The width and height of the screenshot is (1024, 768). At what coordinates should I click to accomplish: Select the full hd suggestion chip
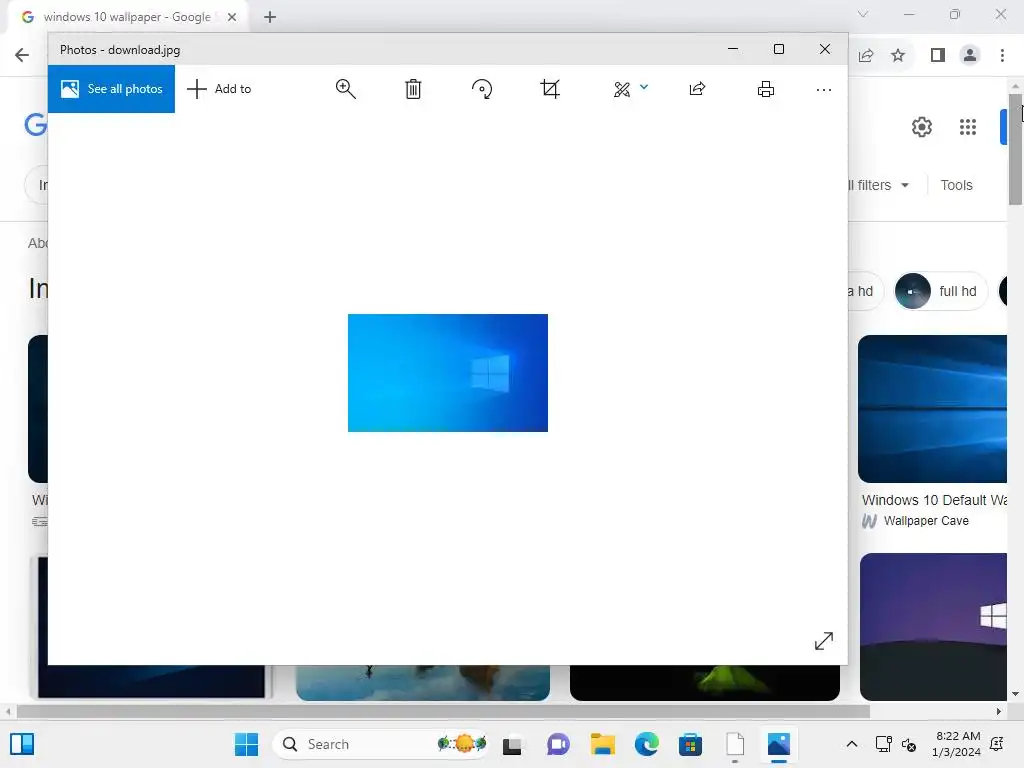click(x=939, y=291)
